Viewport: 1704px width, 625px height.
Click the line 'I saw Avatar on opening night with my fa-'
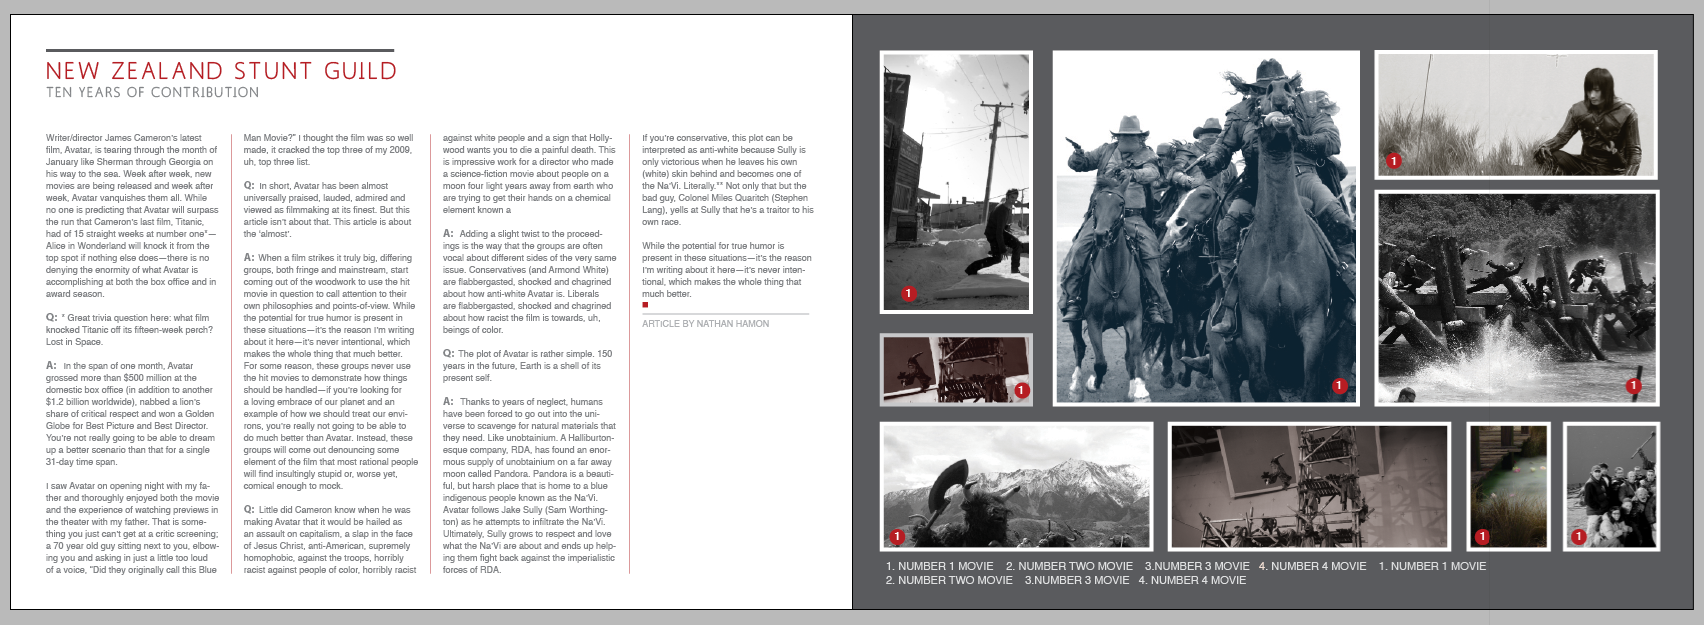click(x=128, y=486)
